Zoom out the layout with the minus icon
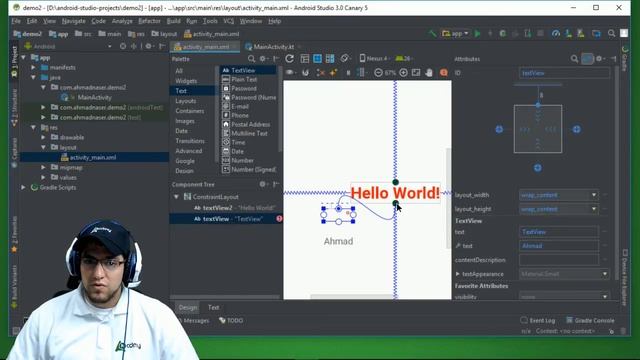The height and width of the screenshot is (360, 640). tap(378, 73)
